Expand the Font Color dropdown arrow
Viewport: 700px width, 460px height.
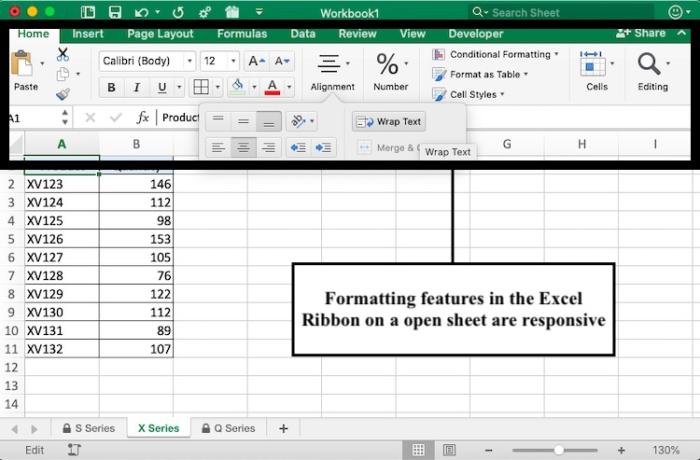tap(289, 87)
